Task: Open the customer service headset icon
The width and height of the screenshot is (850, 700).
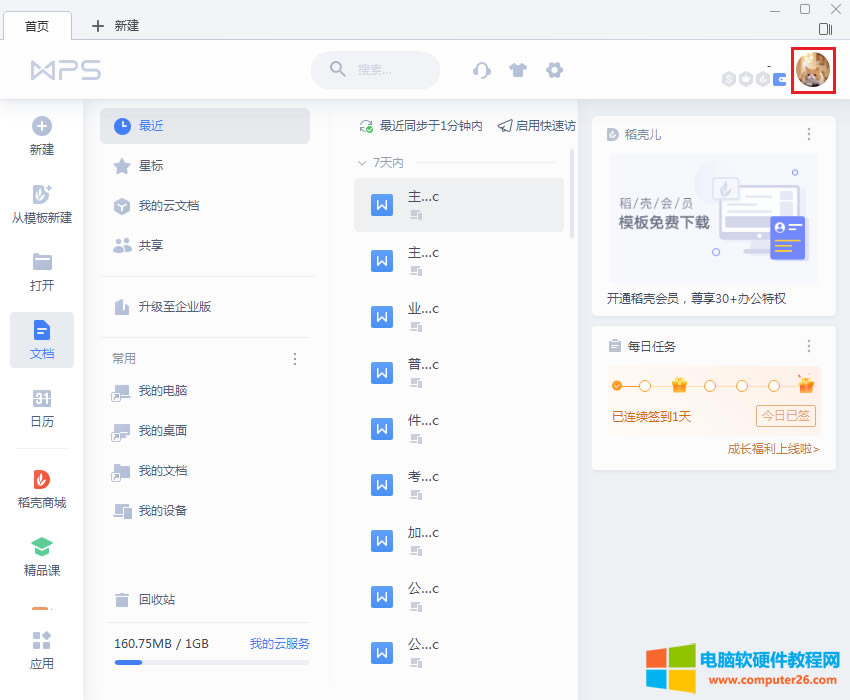Action: tap(482, 70)
